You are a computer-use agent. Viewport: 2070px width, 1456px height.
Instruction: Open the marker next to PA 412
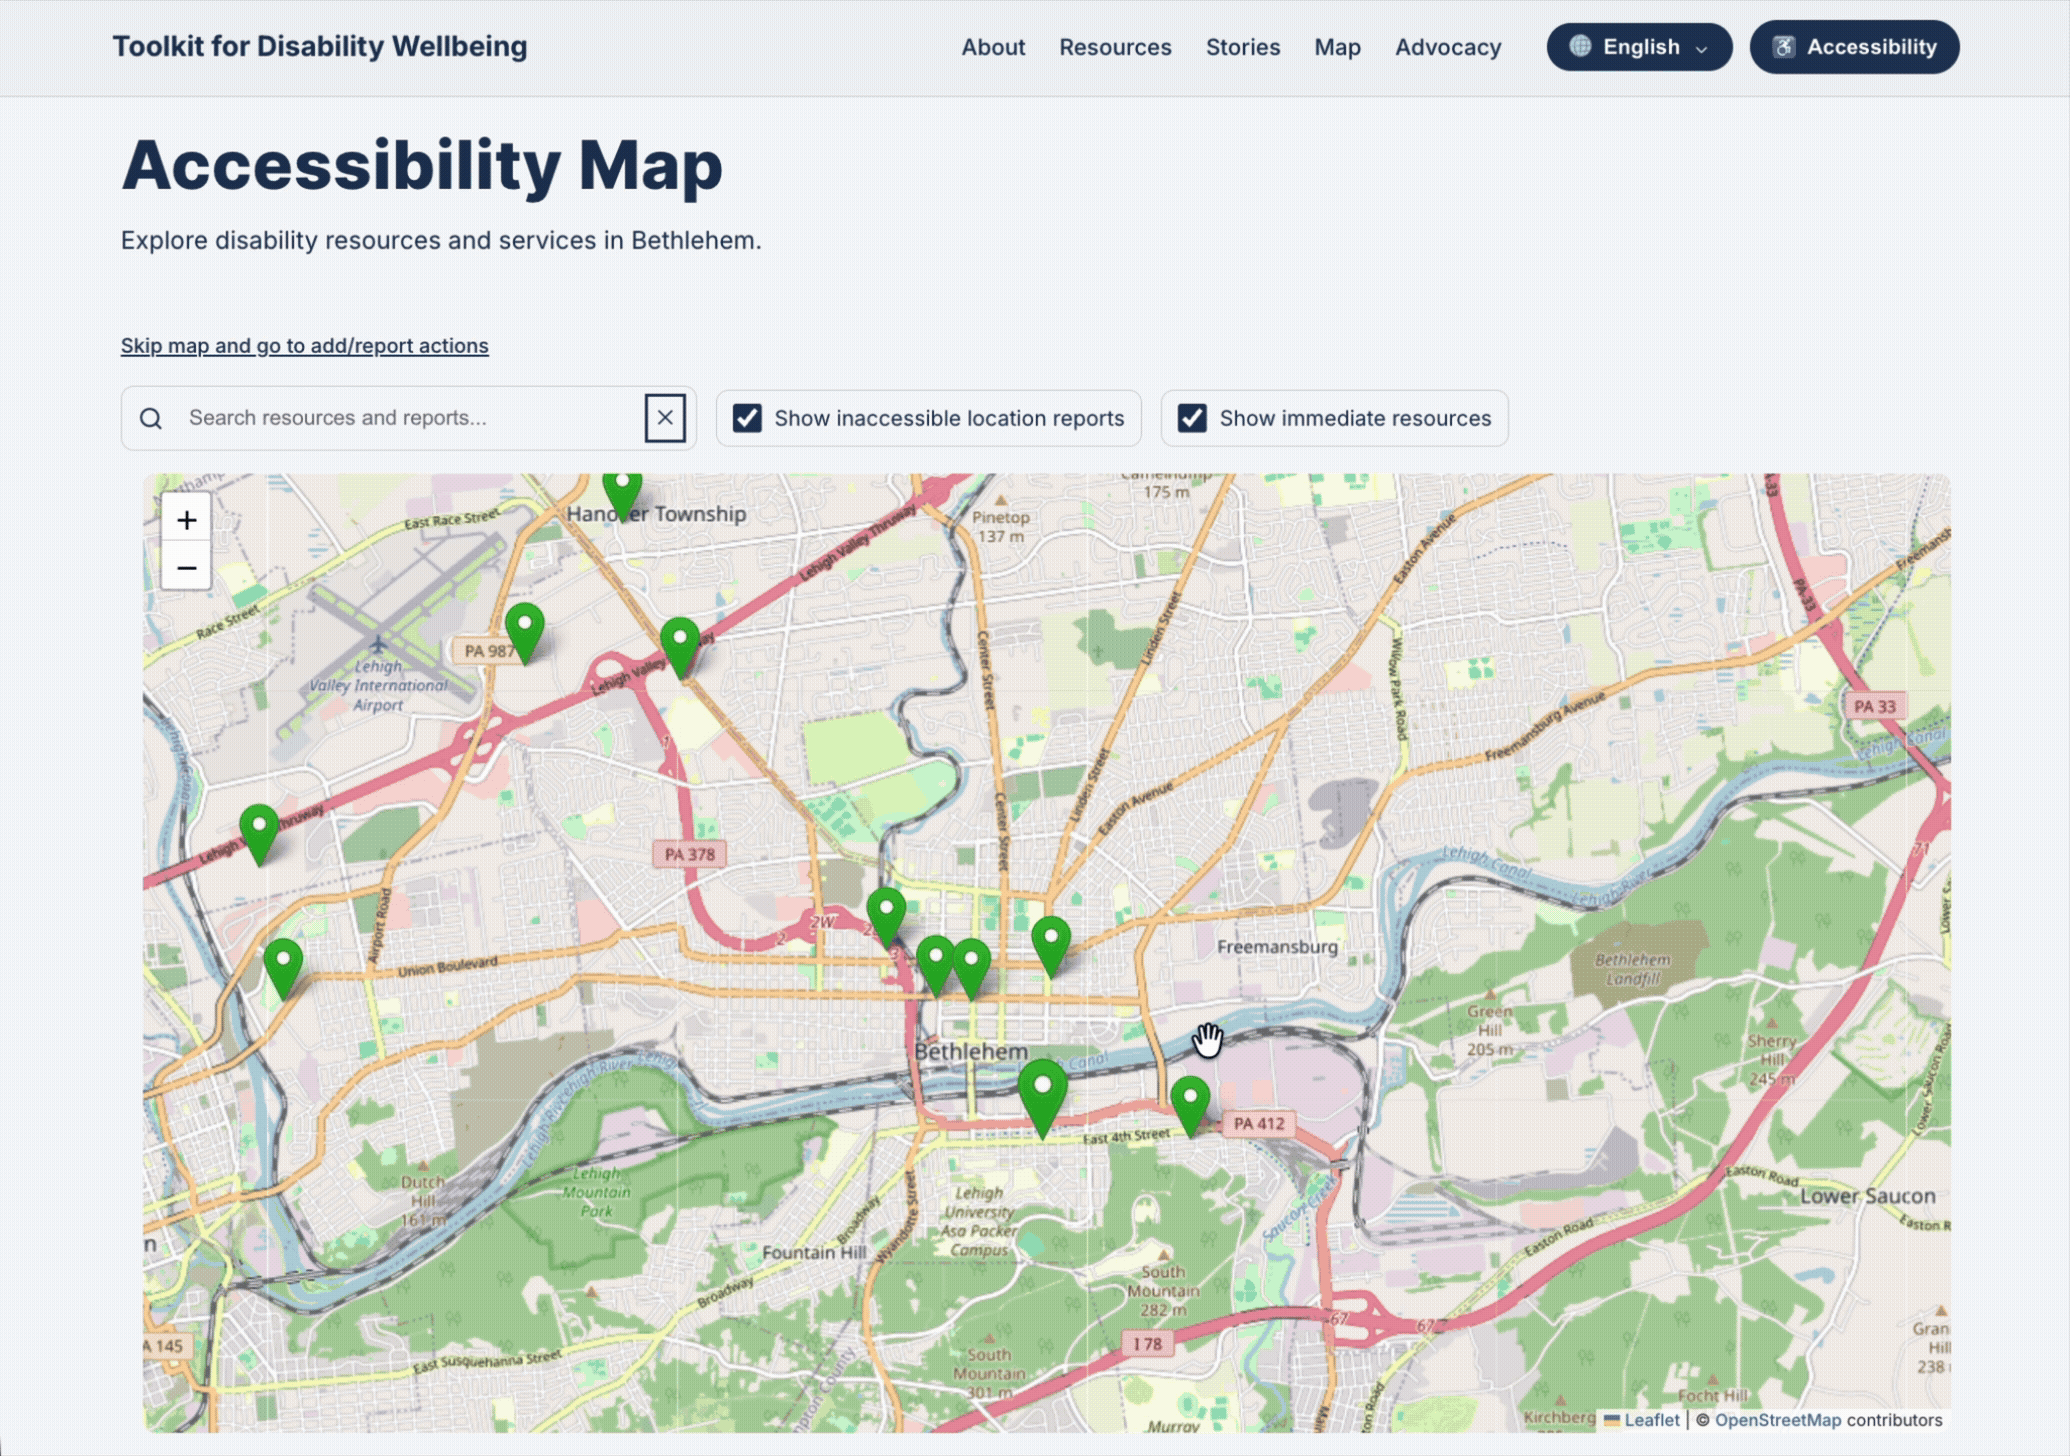click(x=1190, y=1106)
